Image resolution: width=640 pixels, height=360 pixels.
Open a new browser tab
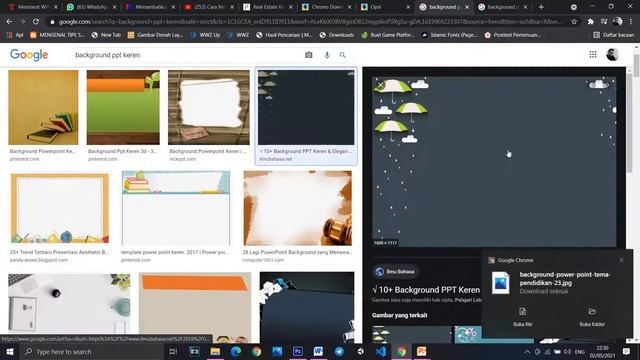(x=541, y=7)
